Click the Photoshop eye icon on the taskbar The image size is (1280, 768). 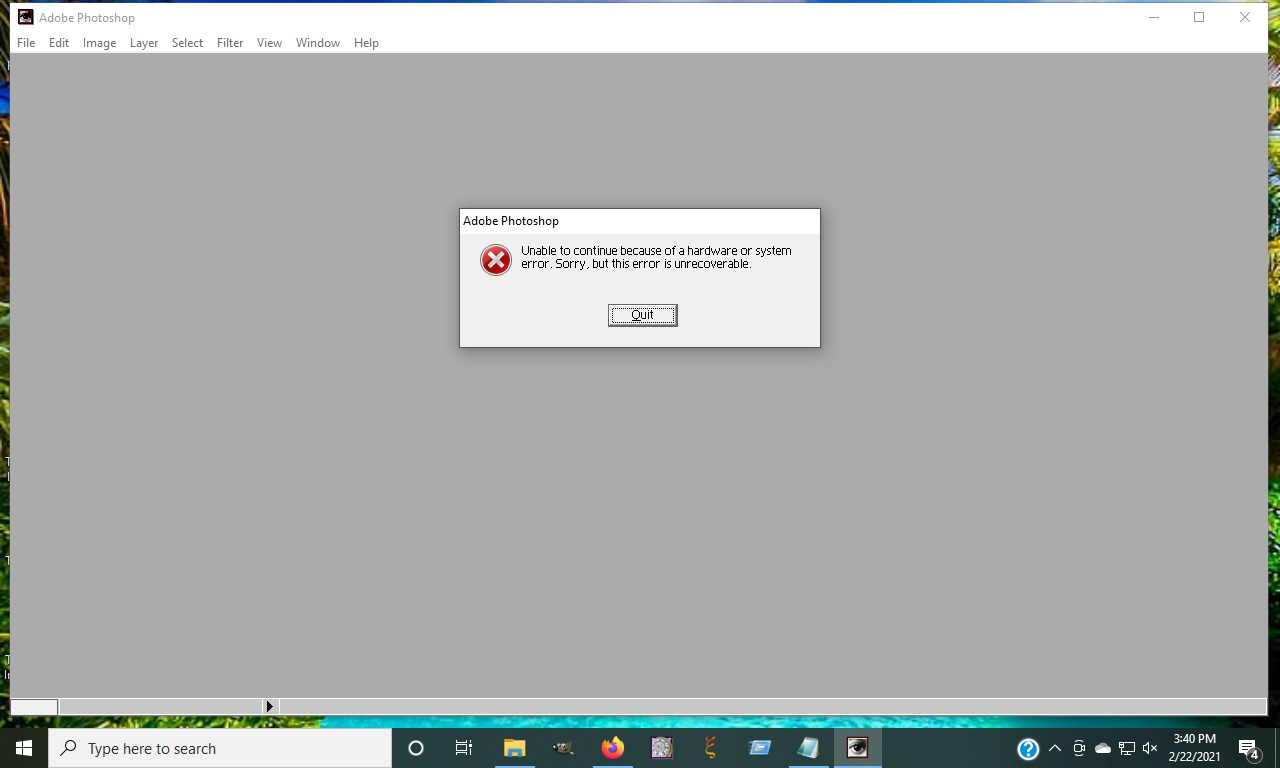click(x=857, y=748)
